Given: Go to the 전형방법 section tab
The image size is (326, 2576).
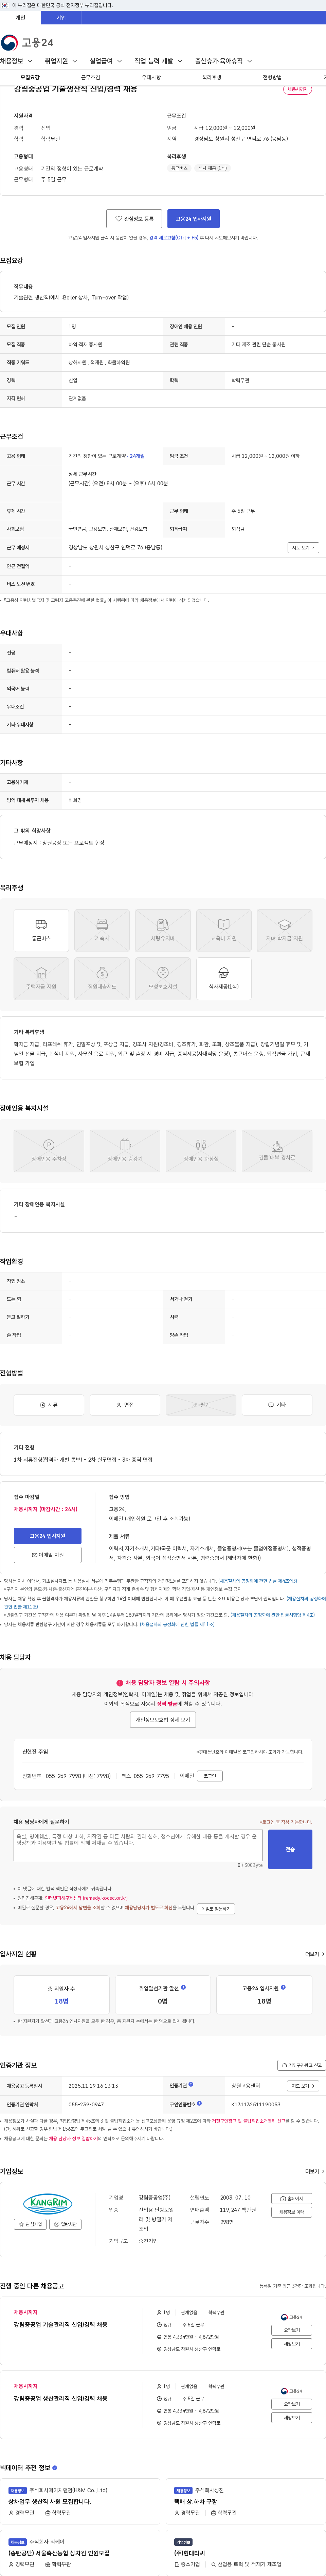Looking at the screenshot, I should pyautogui.click(x=272, y=77).
